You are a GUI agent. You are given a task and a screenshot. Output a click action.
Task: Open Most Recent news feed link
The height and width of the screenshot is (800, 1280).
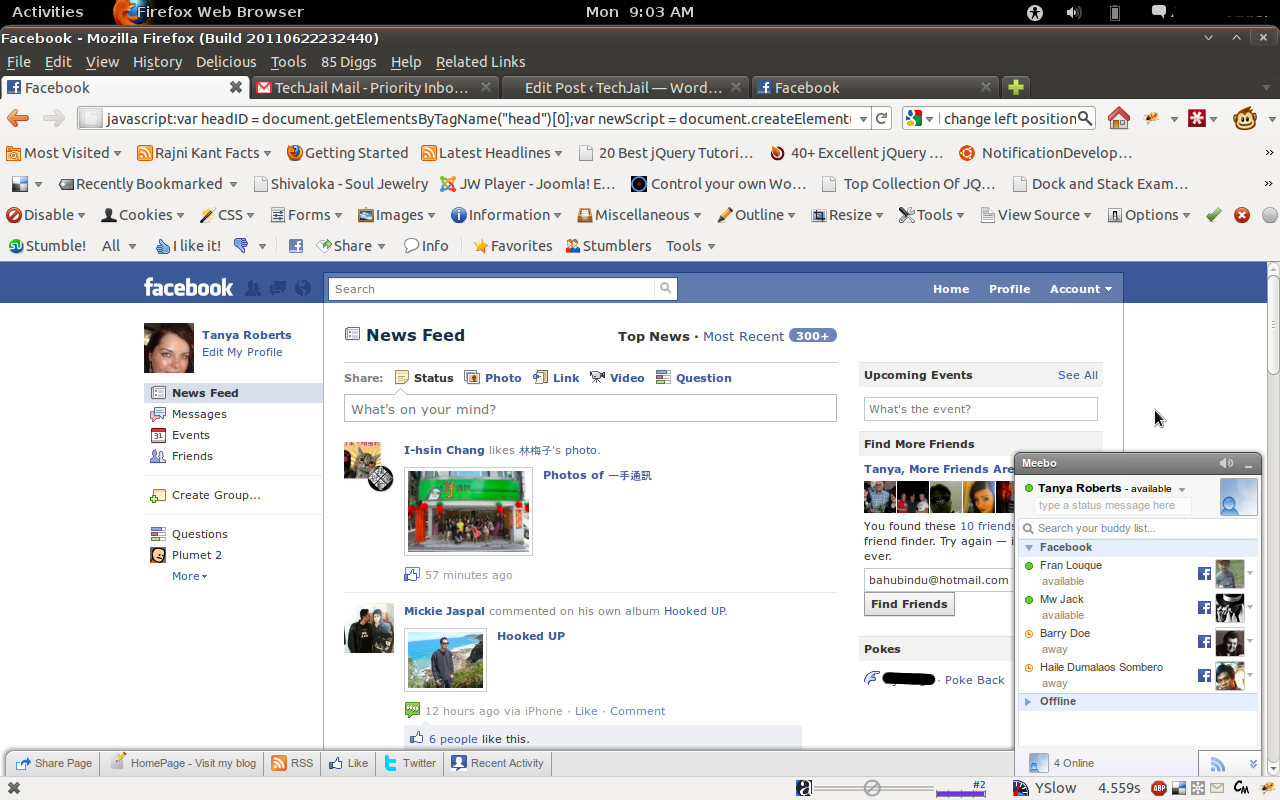pyautogui.click(x=743, y=336)
